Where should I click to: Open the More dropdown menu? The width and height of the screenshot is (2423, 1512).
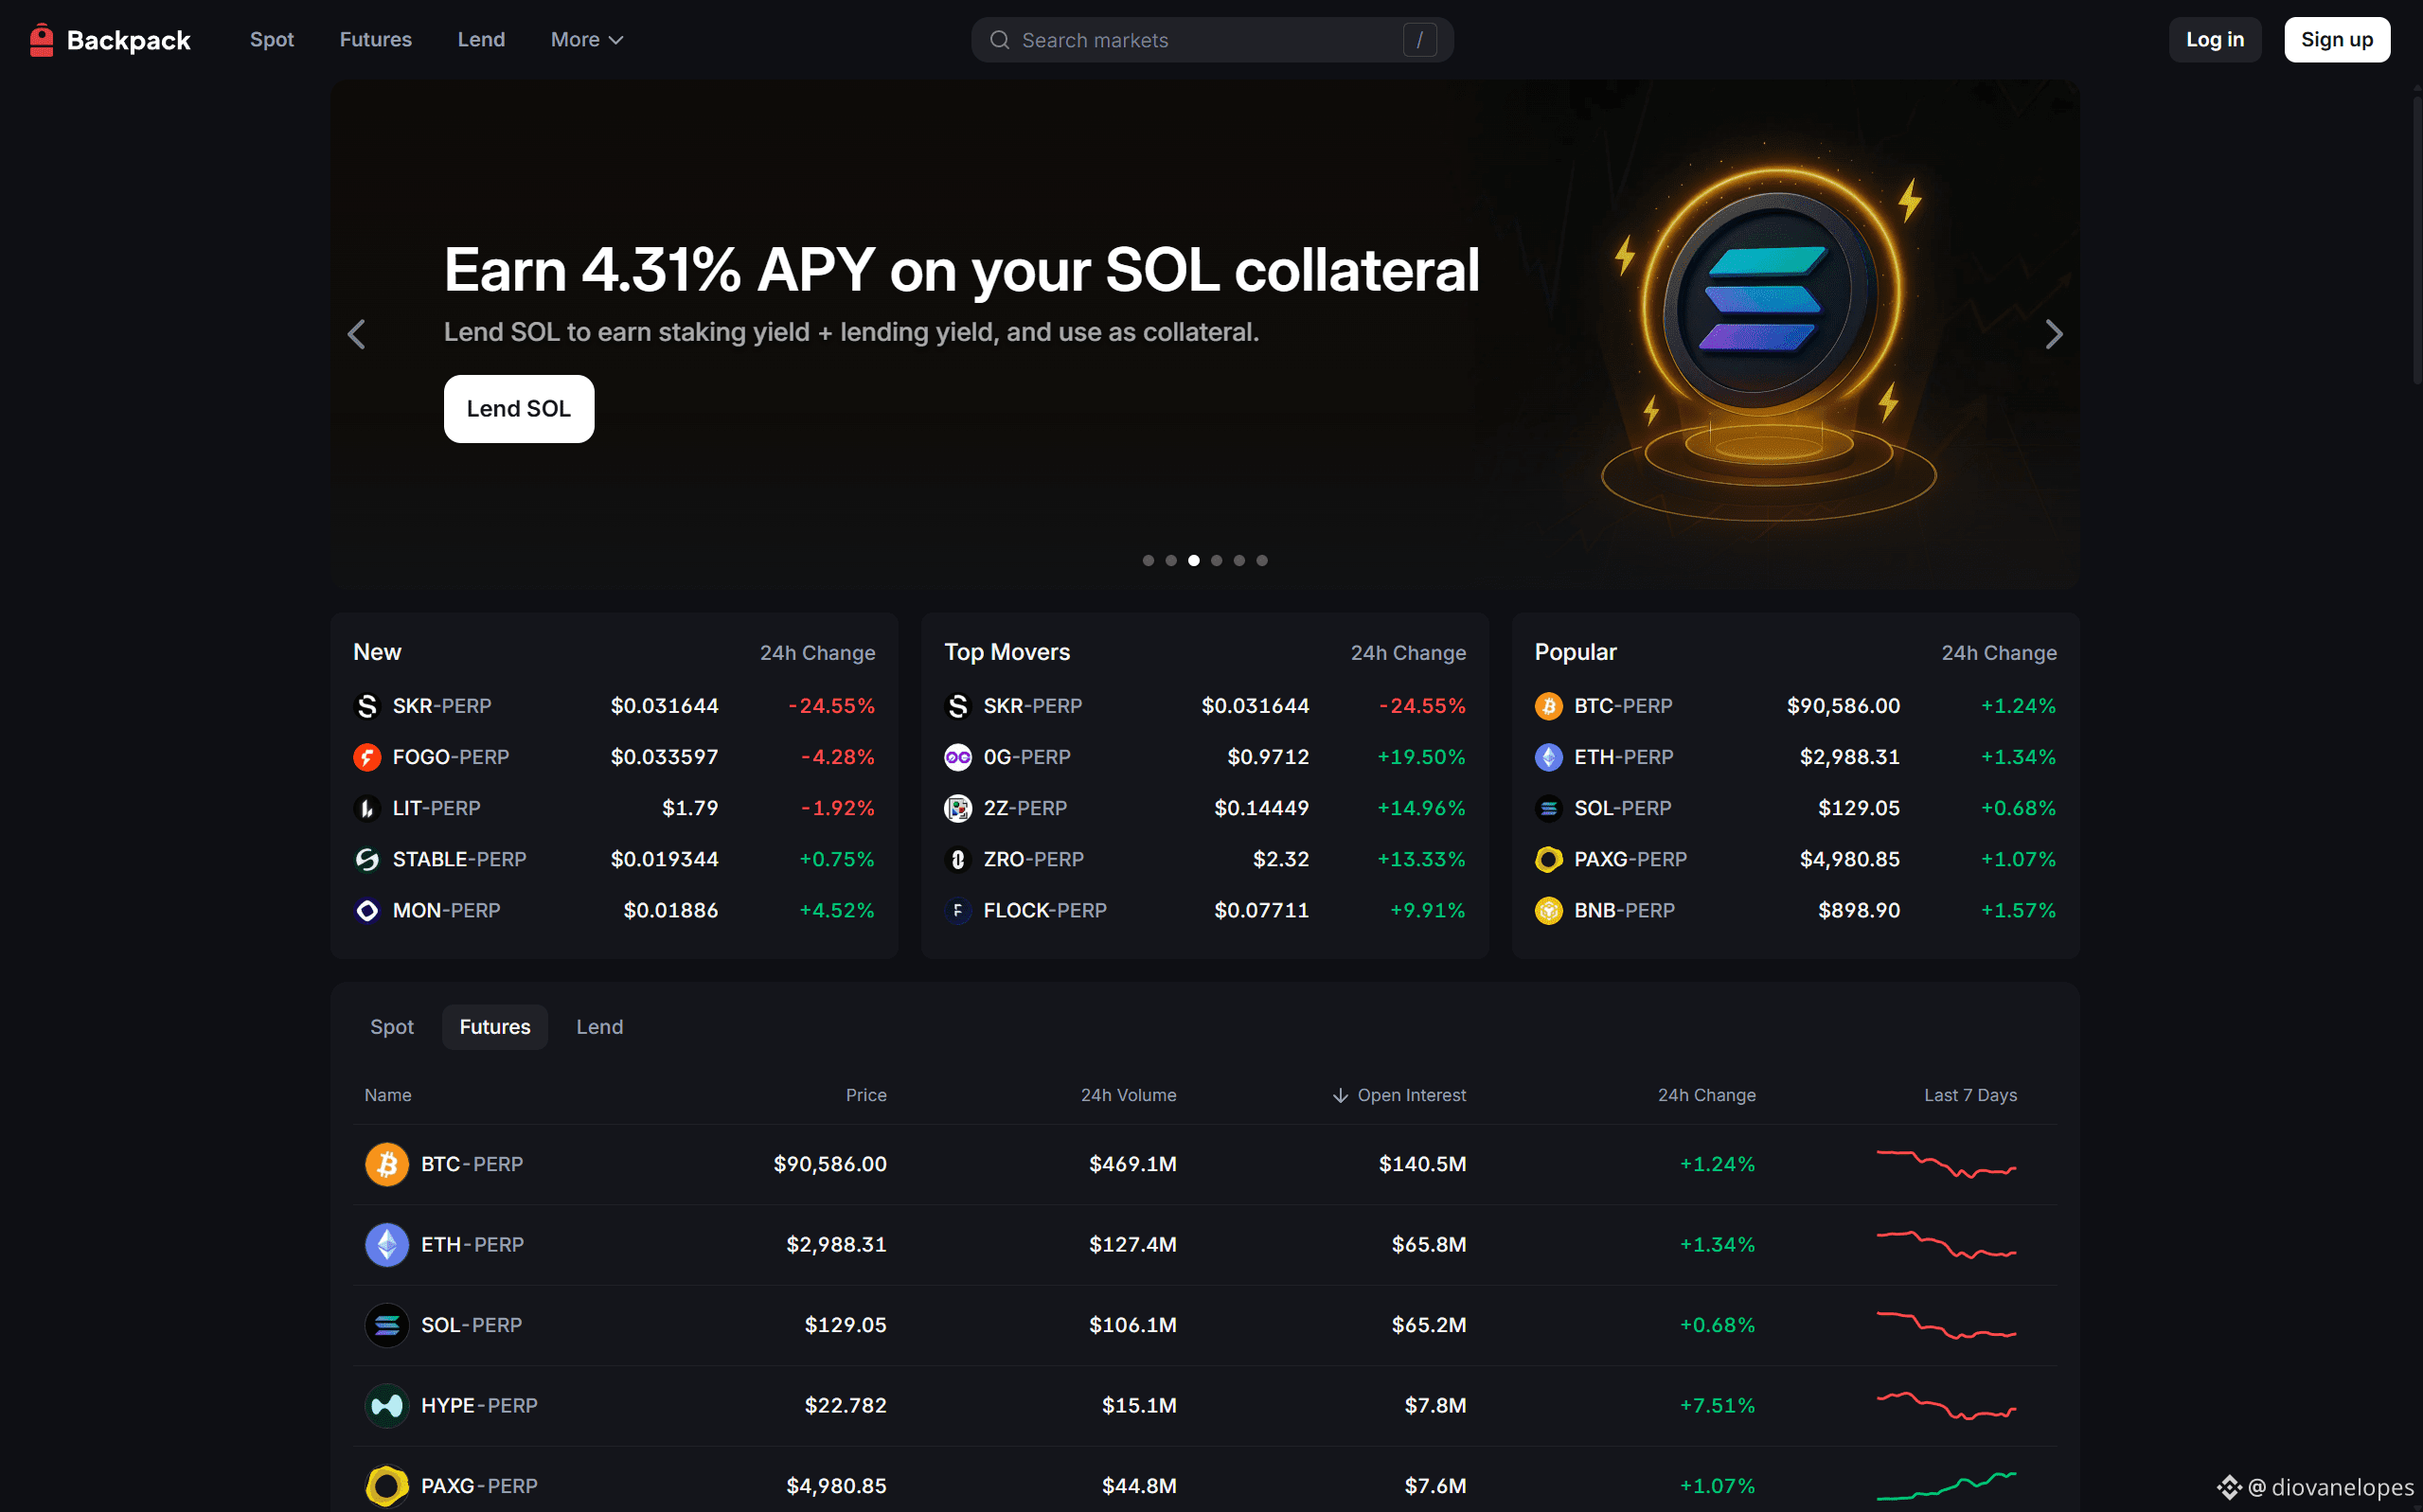(x=586, y=40)
